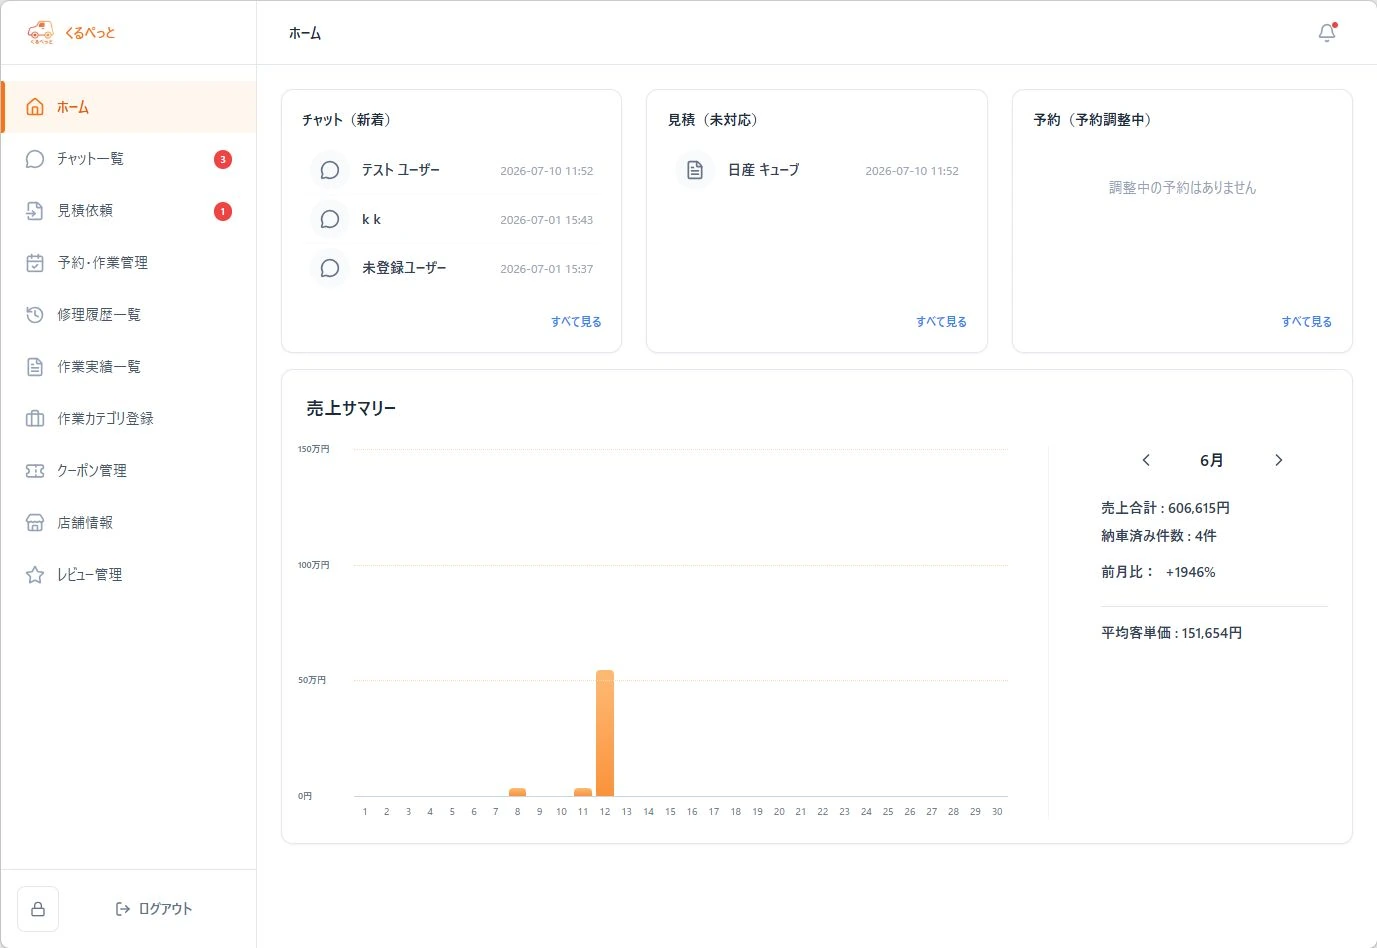Click the 作業カテゴリ登録 briefcase icon

[x=35, y=419]
